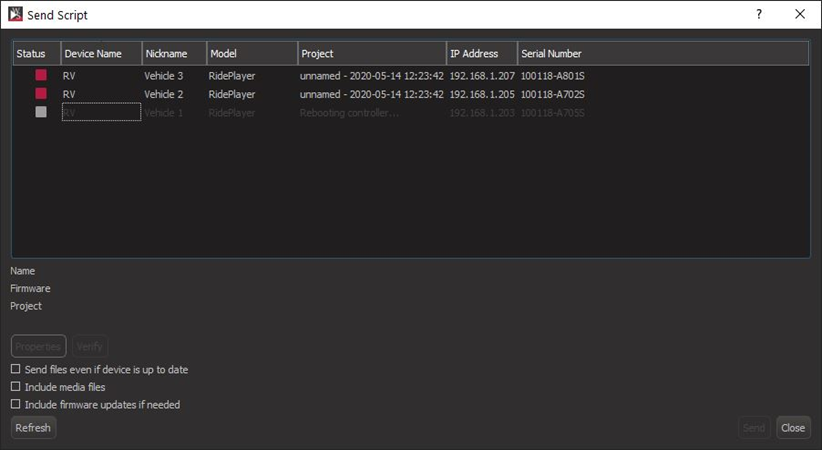This screenshot has height=450, width=822.
Task: Click the red status indicator for Vehicle 3
Action: click(x=41, y=75)
